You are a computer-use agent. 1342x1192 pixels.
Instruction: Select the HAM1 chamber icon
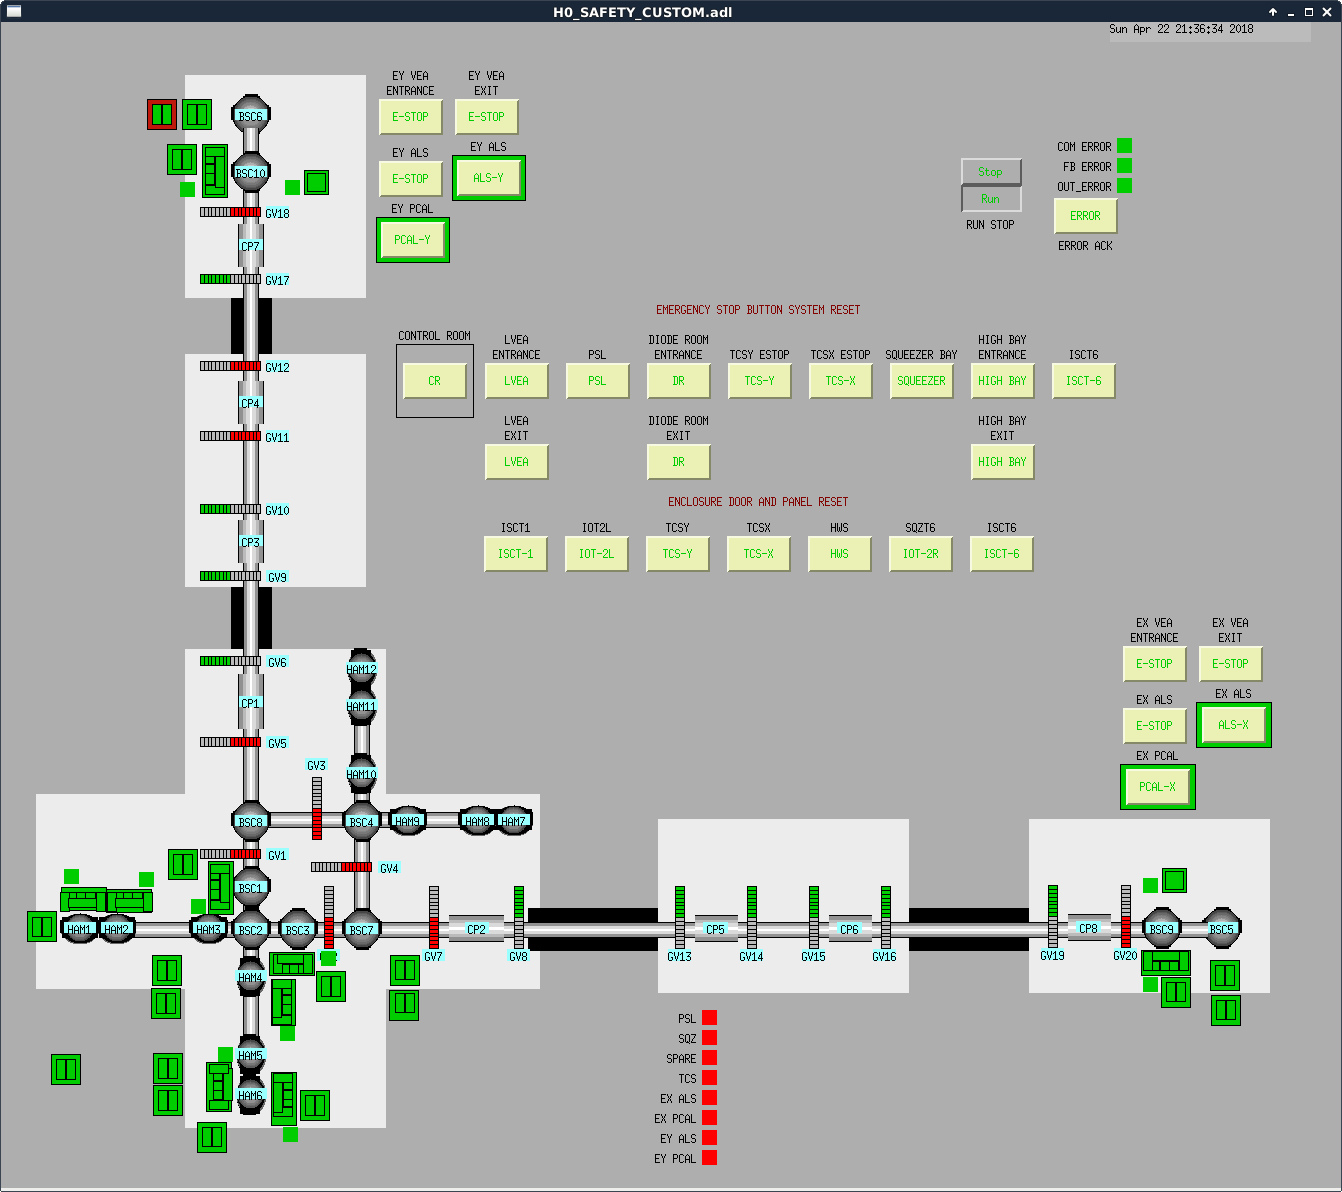pos(79,929)
